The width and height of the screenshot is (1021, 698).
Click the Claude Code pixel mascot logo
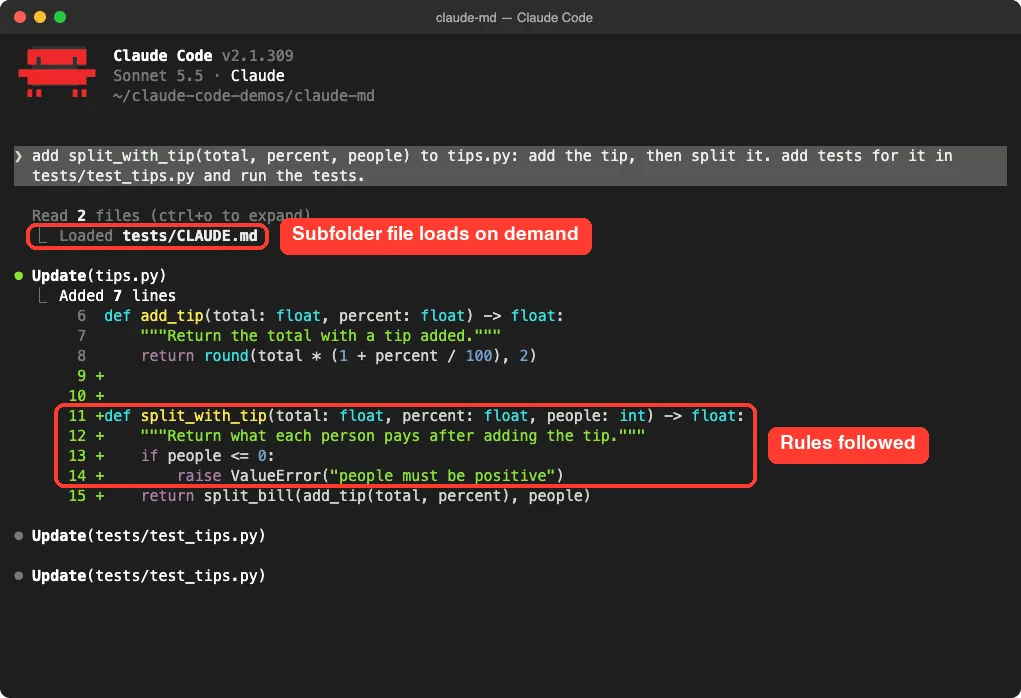pos(57,72)
